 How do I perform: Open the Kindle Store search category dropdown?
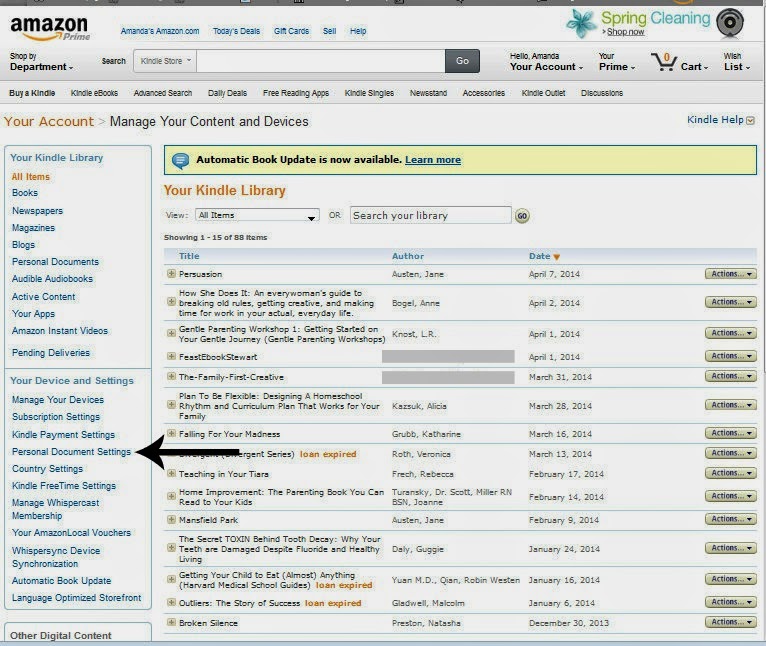(x=165, y=61)
